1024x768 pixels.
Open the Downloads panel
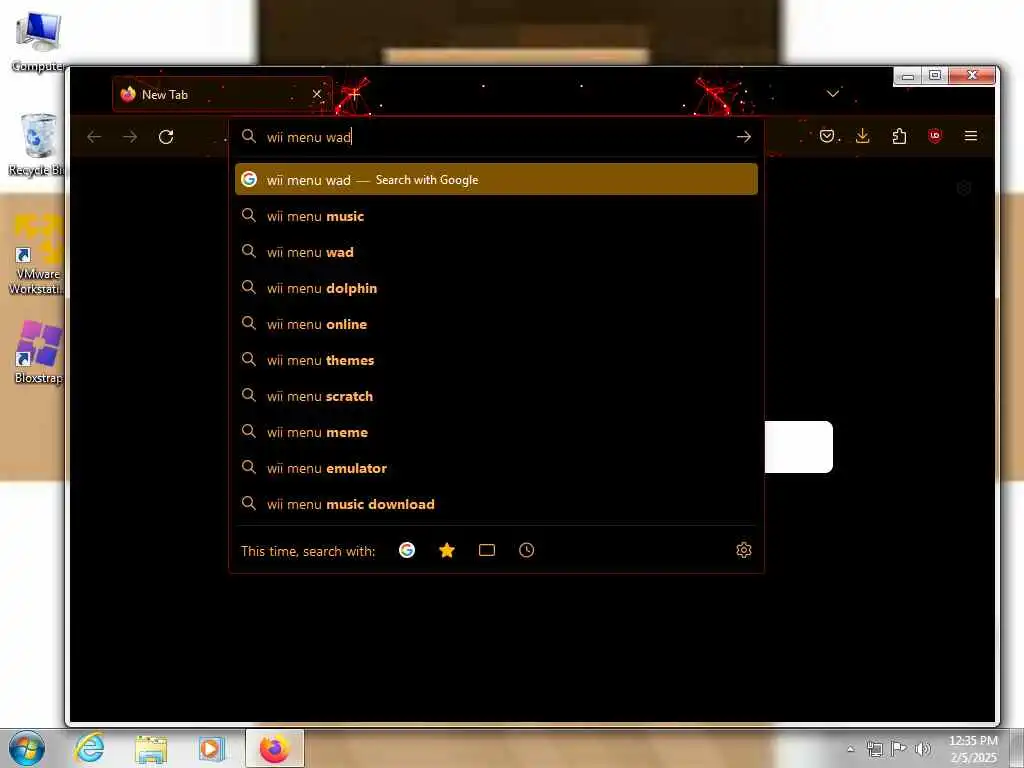[x=863, y=136]
